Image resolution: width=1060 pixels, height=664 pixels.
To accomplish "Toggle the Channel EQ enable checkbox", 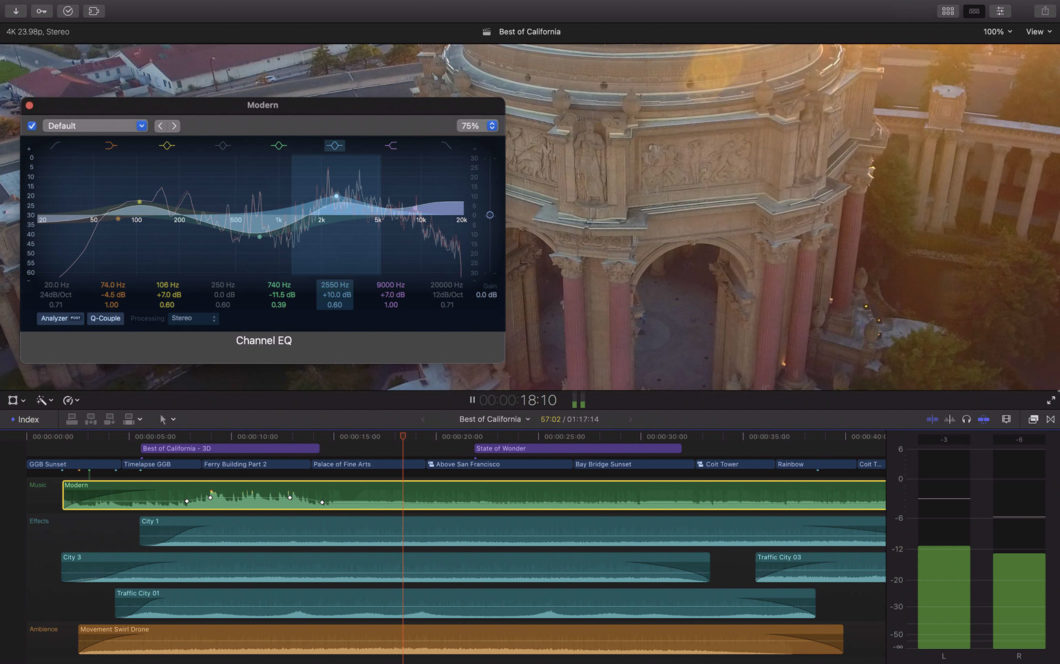I will (x=32, y=126).
